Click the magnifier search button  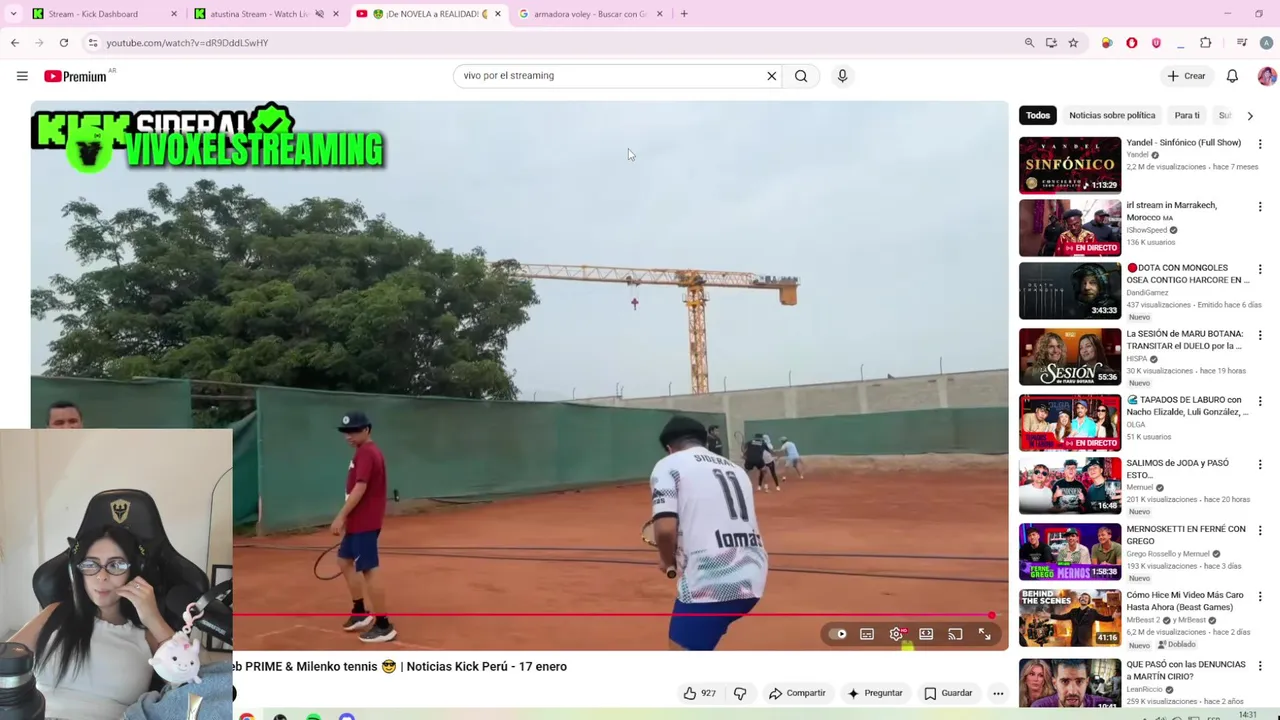(x=801, y=76)
